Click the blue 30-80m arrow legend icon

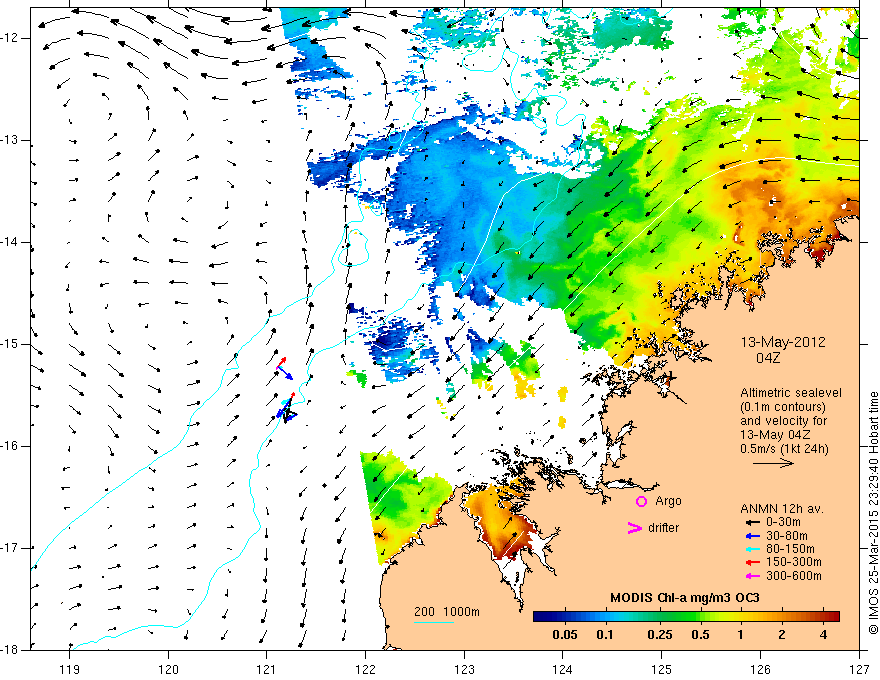[x=752, y=536]
